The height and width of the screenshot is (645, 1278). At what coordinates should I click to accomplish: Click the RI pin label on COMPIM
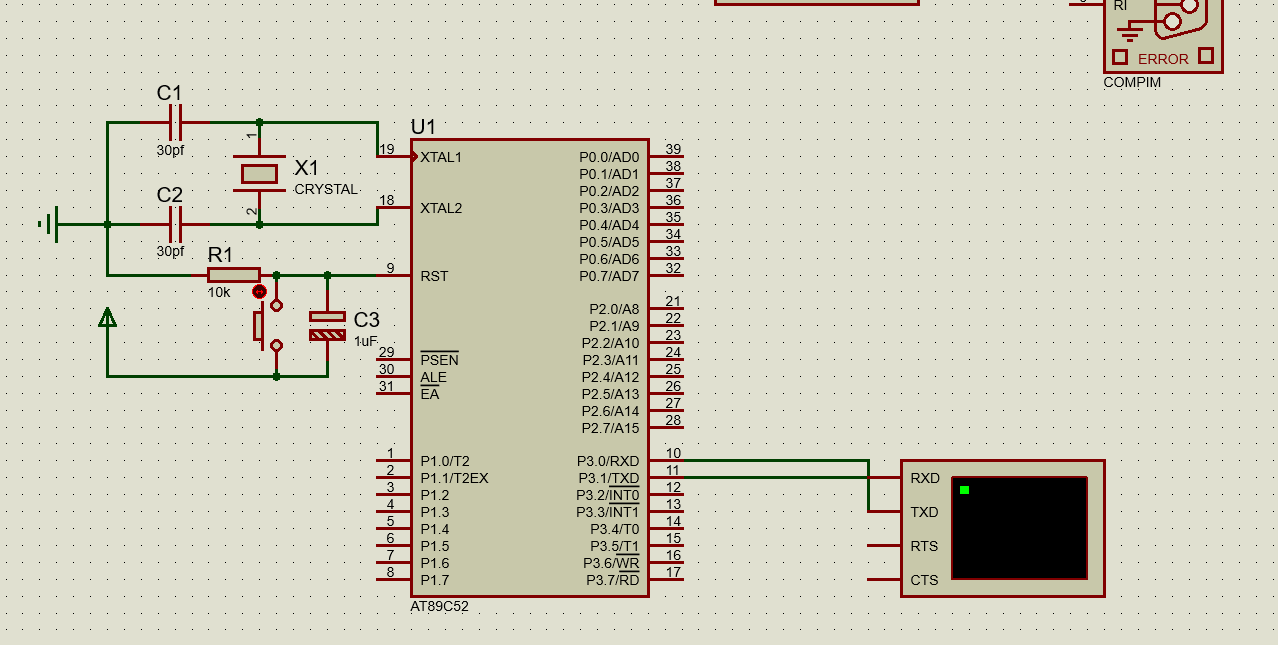coord(1120,5)
